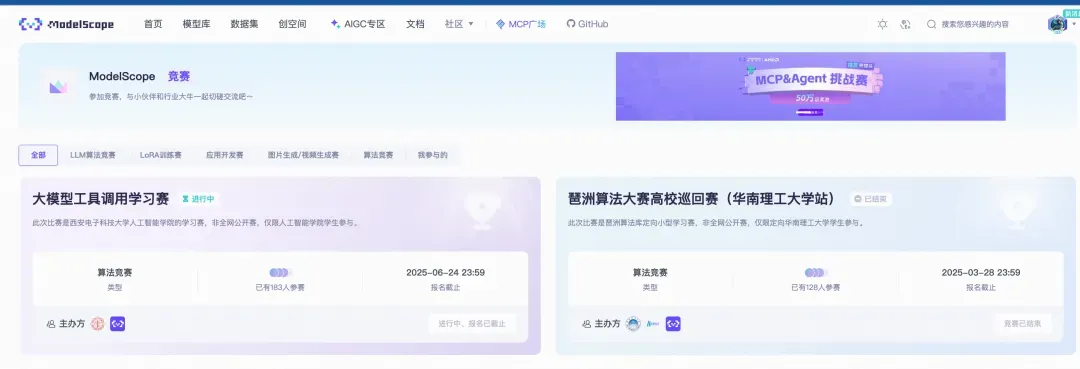This screenshot has height=369, width=1080.
Task: Click the description mentioning 华南理工大学学生
Action: click(x=716, y=223)
